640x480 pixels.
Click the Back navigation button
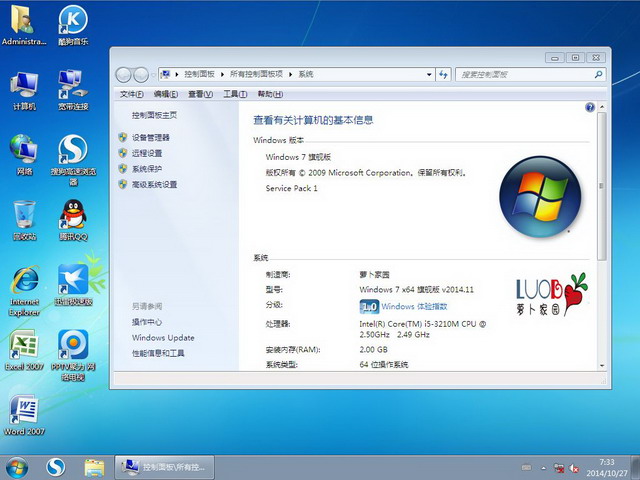click(123, 75)
